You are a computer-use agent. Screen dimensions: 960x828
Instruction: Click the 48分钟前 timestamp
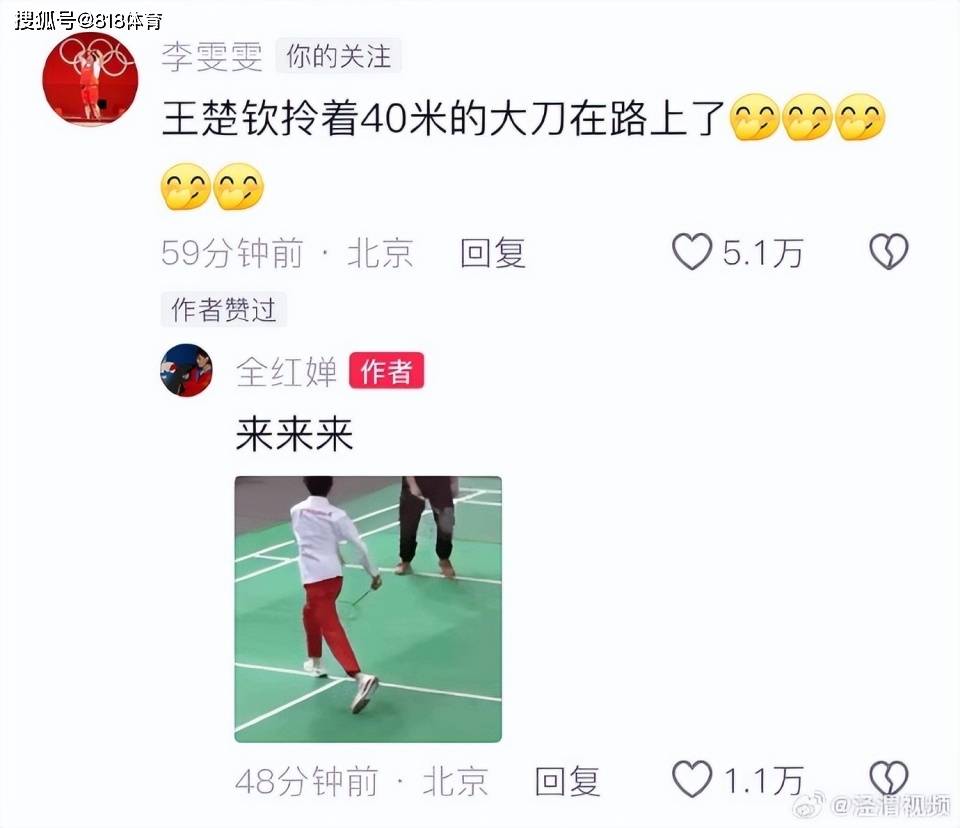(306, 781)
